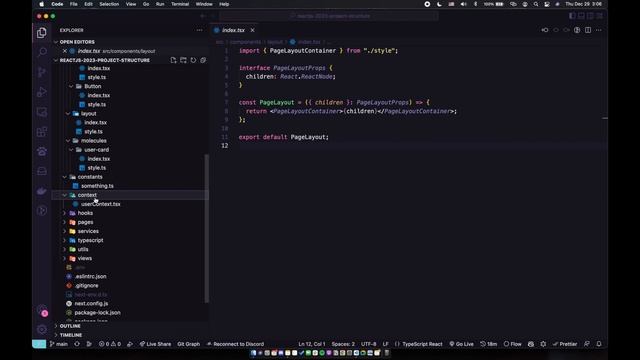This screenshot has width=640, height=360.
Task: Click Ln 12, Col 1 cursor position
Action: pyautogui.click(x=312, y=344)
